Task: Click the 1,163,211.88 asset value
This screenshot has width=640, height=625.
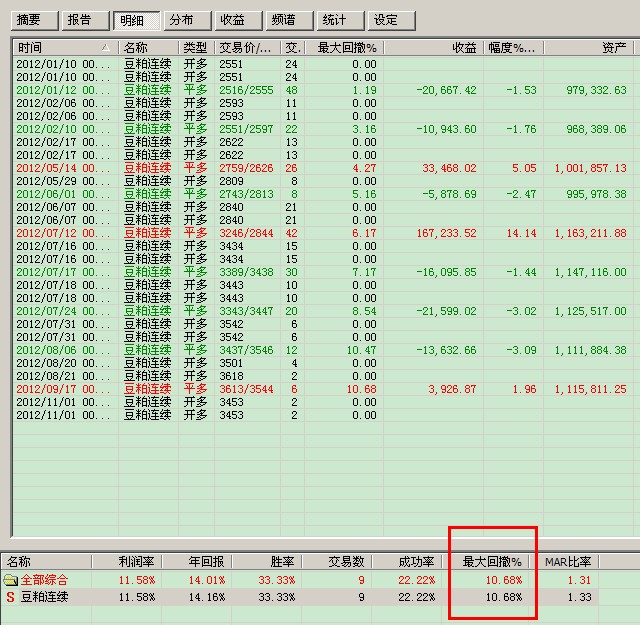Action: click(590, 233)
